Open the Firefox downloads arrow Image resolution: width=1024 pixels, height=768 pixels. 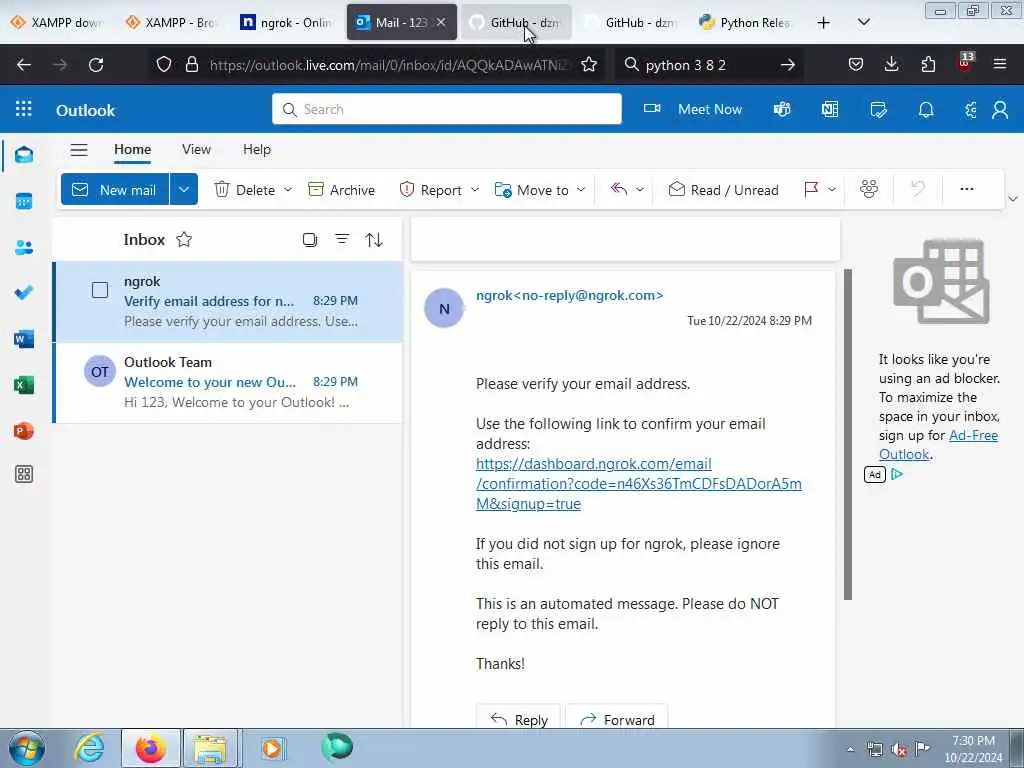[x=891, y=64]
